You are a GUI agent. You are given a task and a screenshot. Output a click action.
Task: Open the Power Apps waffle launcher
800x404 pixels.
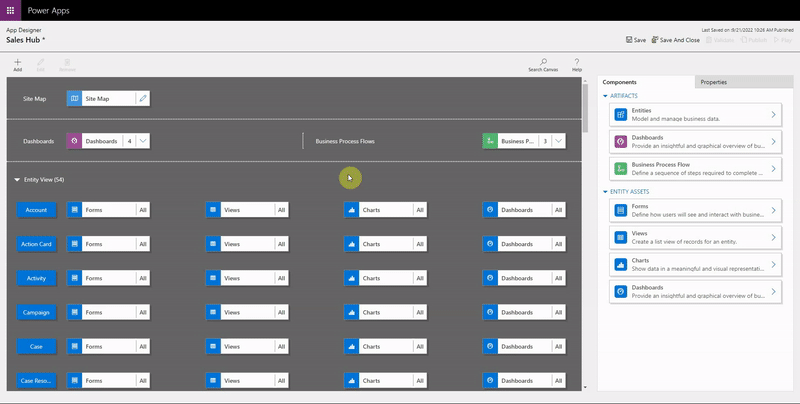click(11, 9)
